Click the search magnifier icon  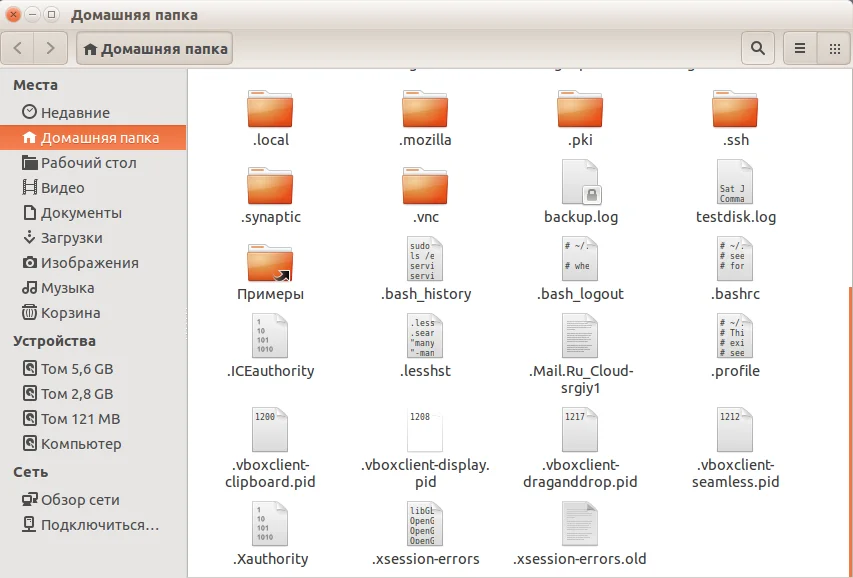pyautogui.click(x=758, y=48)
